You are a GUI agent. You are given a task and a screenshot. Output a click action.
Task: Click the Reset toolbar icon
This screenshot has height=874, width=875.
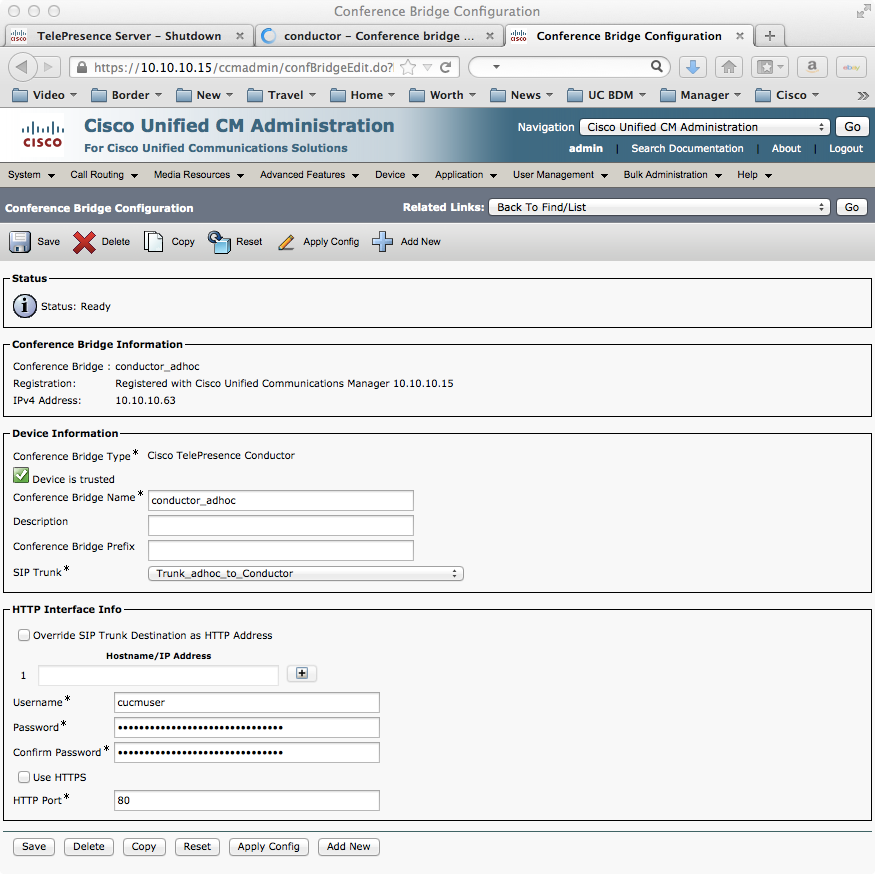(219, 242)
